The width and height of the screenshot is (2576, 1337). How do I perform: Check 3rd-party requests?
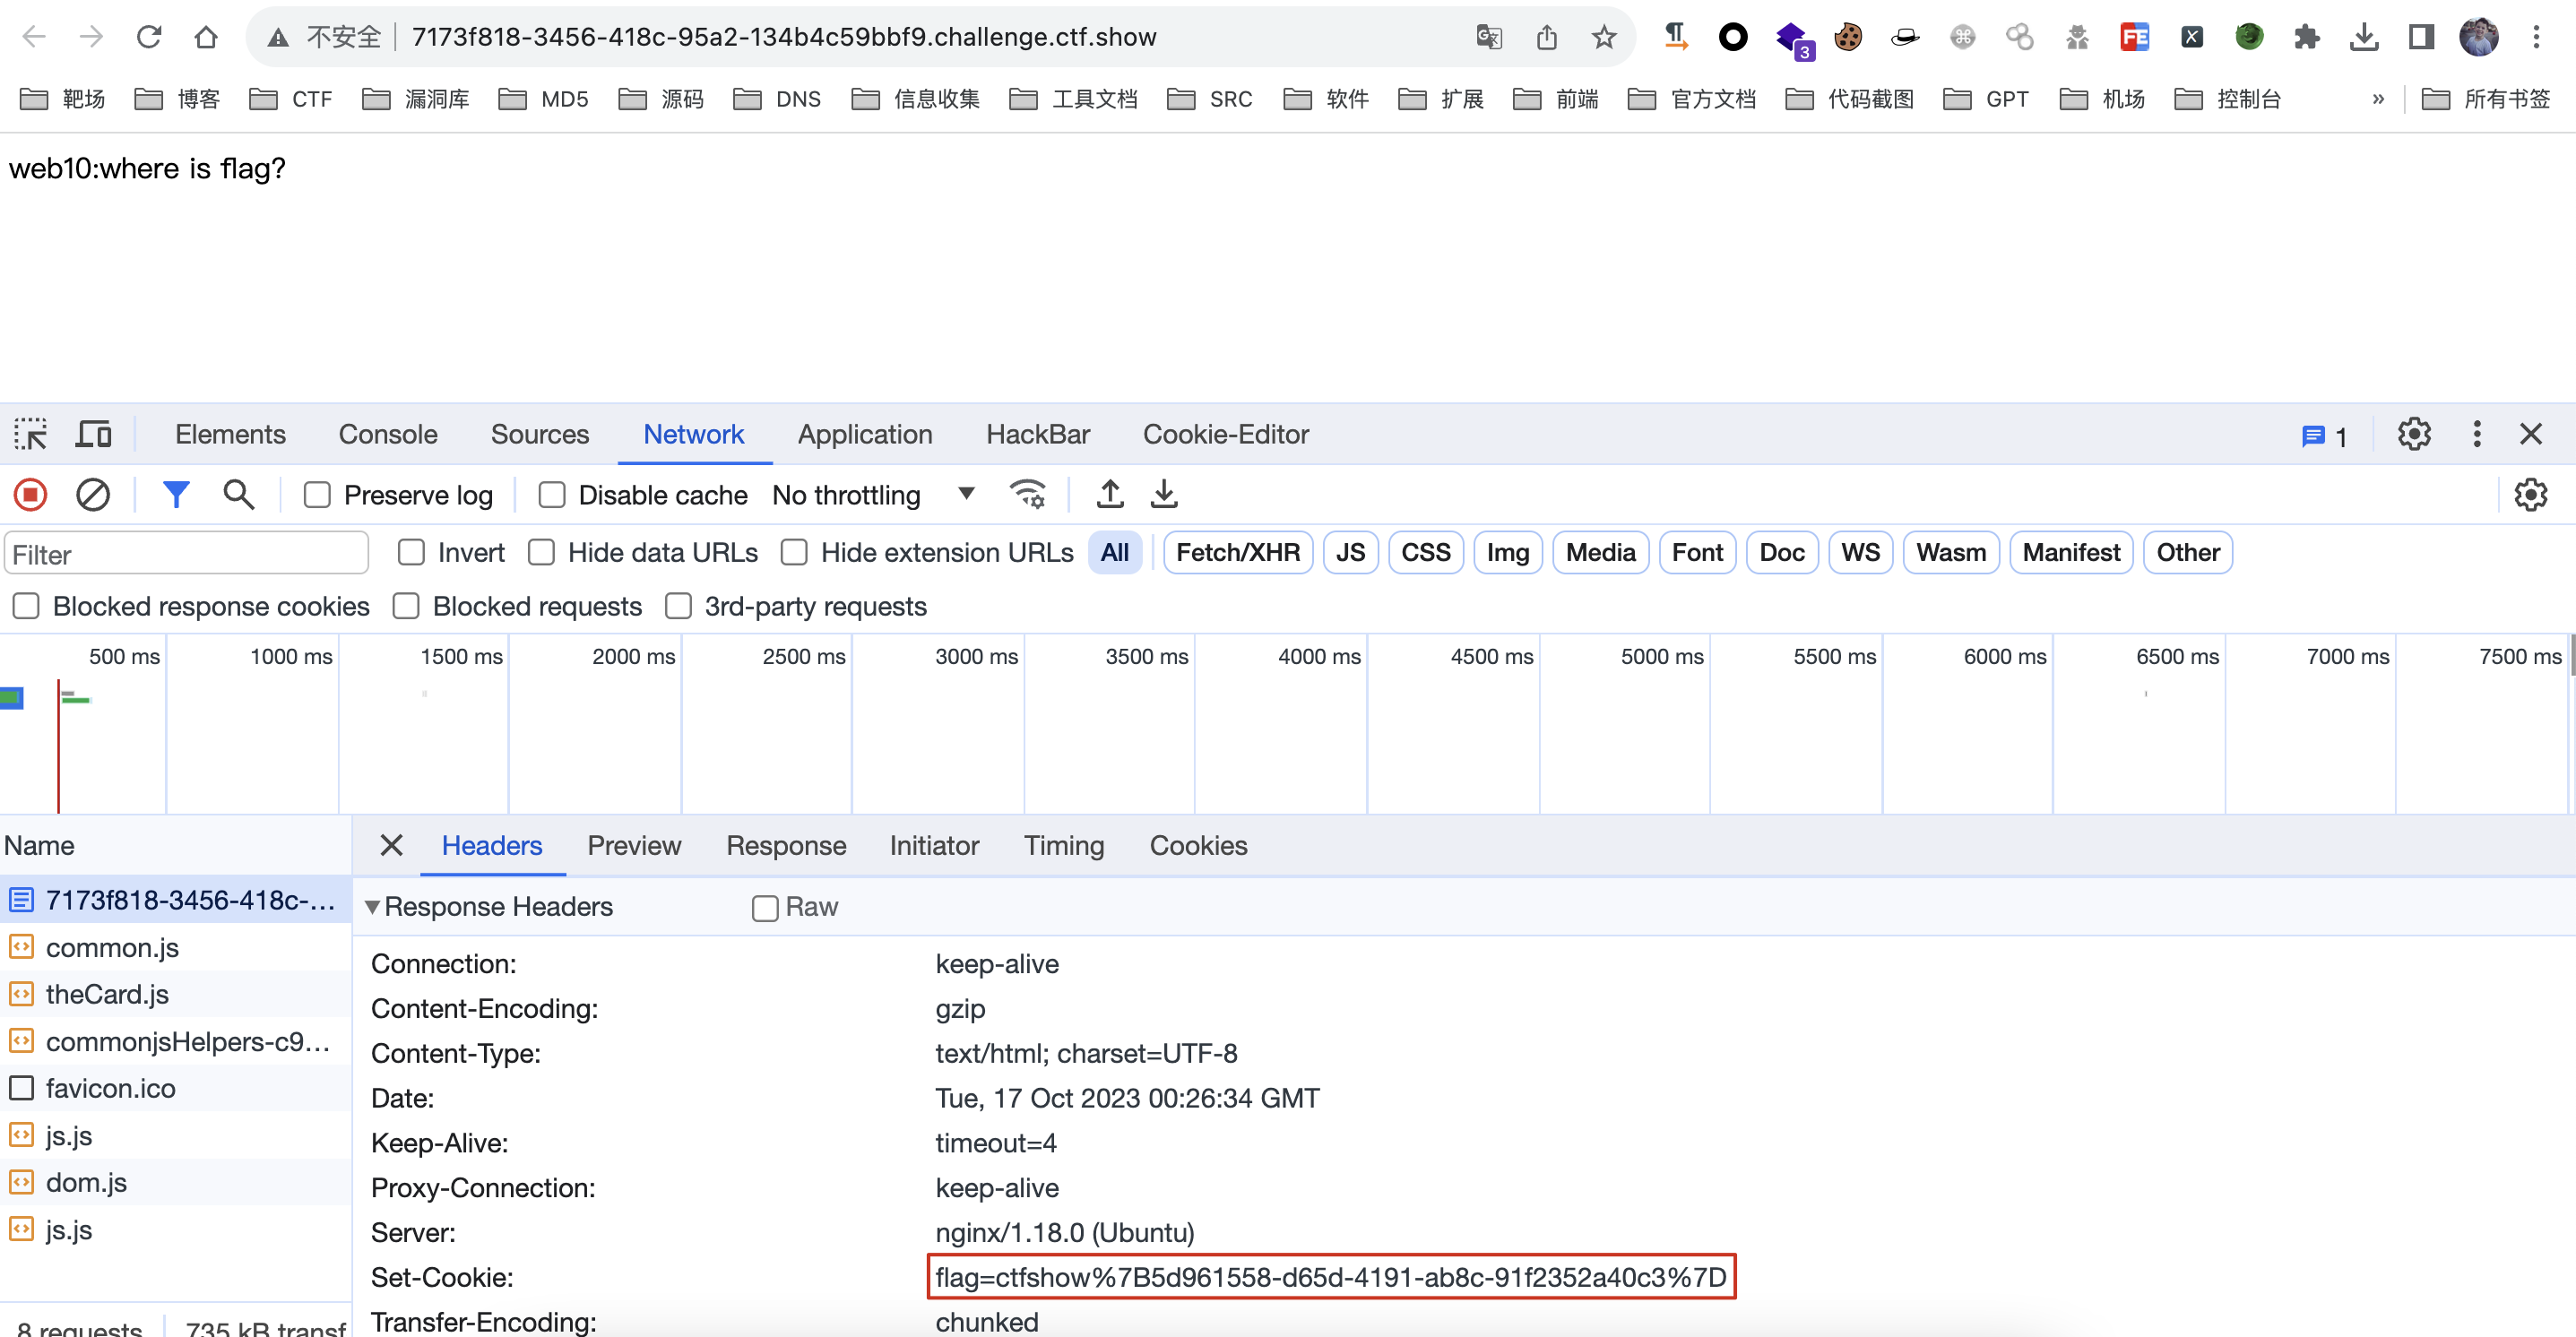point(678,606)
